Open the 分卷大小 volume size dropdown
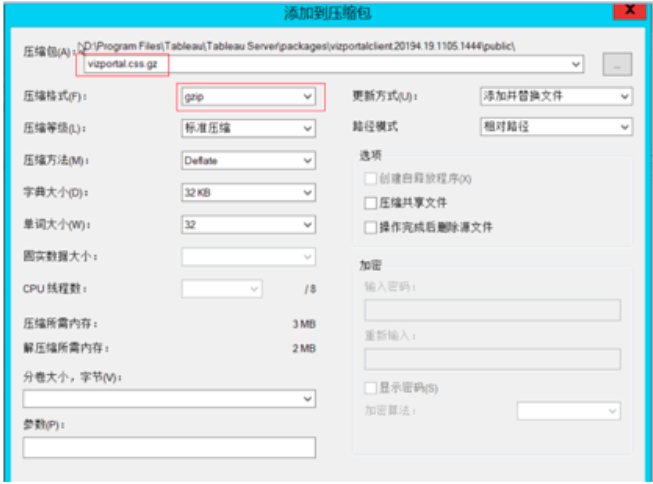The image size is (653, 484). click(169, 398)
